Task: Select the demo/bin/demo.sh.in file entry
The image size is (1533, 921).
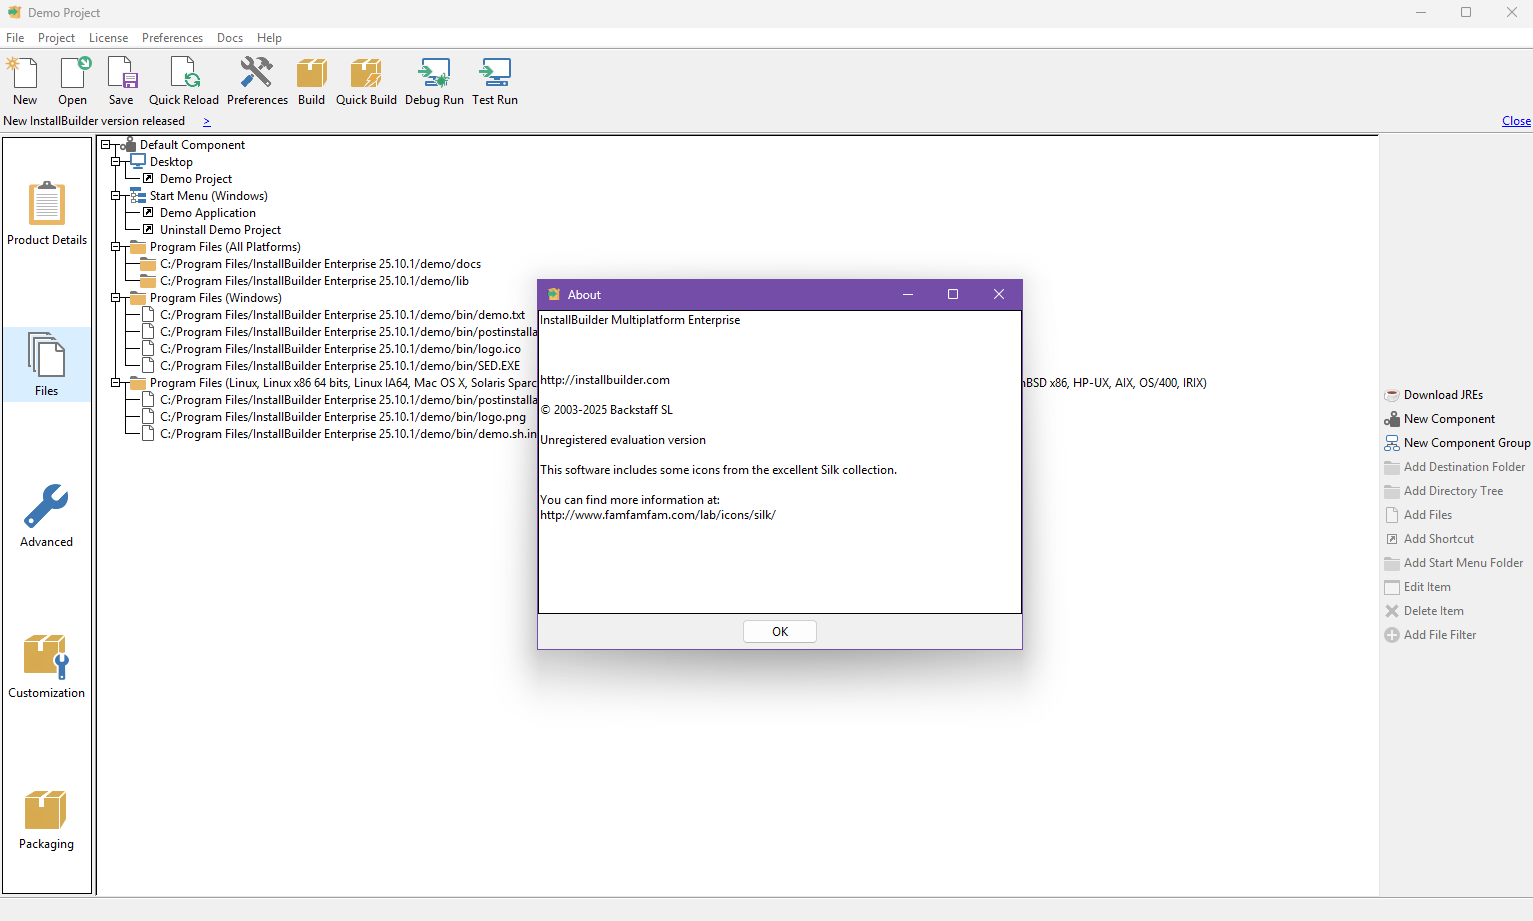Action: [348, 434]
